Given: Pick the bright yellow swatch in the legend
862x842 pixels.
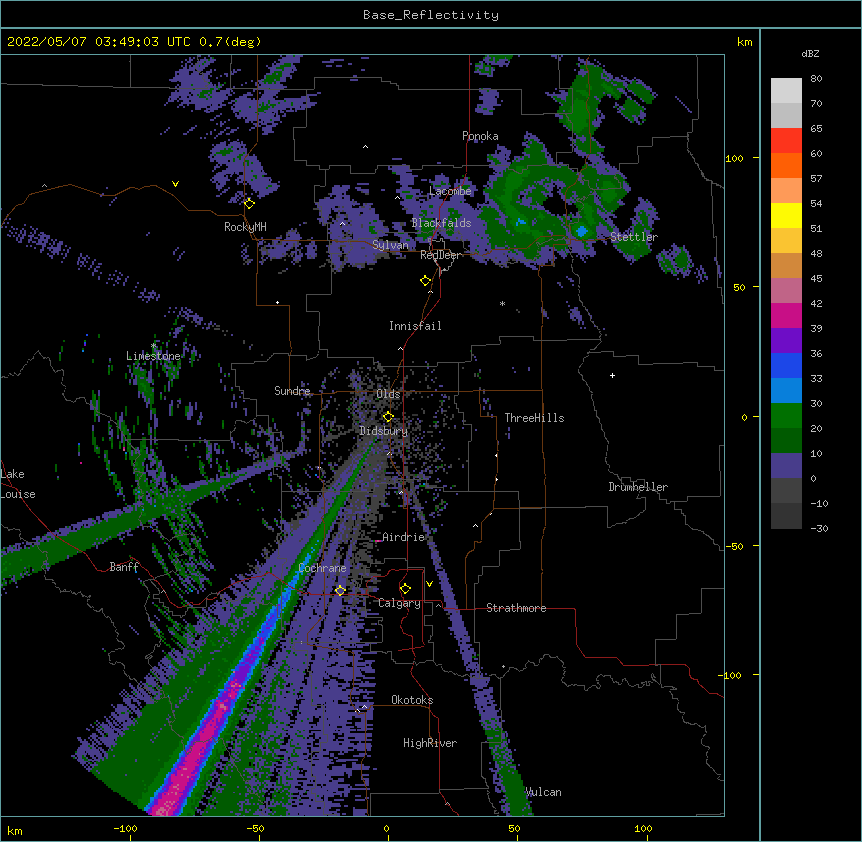Looking at the screenshot, I should click(786, 215).
